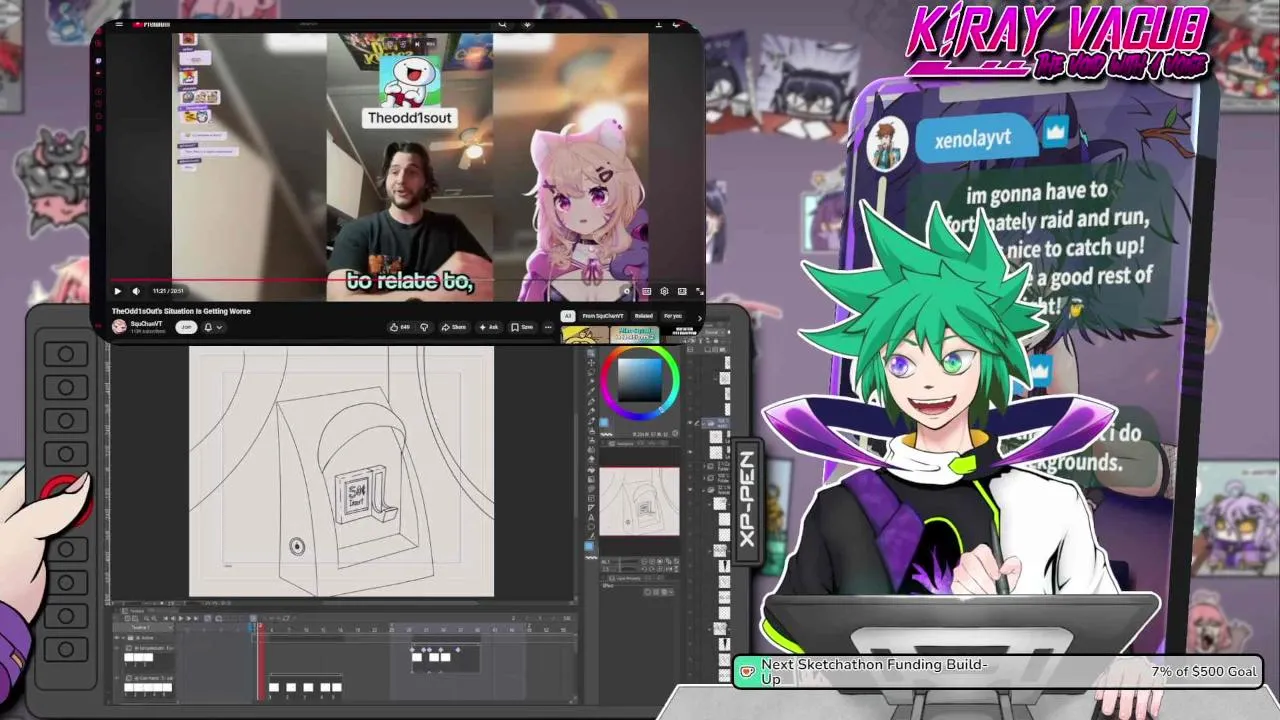Zoom out the timeline view
Screen dimensions: 1280x720
(x=146, y=618)
